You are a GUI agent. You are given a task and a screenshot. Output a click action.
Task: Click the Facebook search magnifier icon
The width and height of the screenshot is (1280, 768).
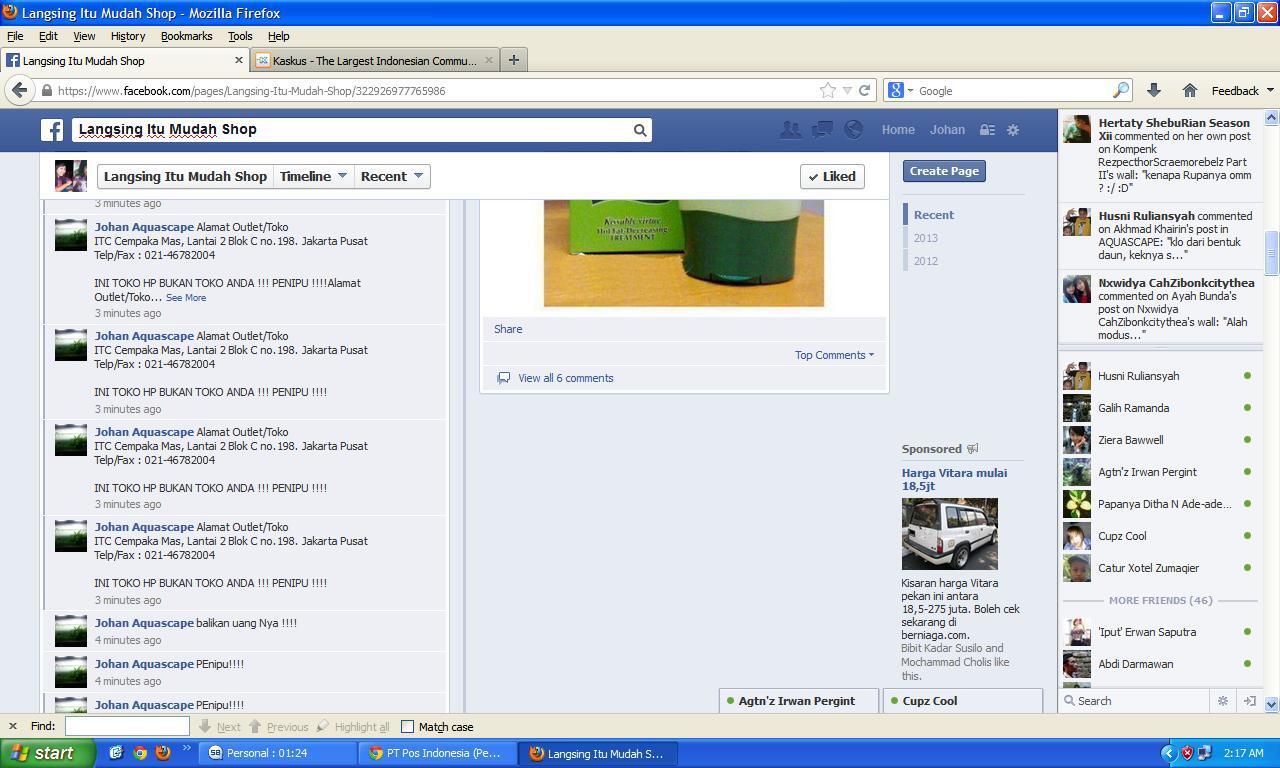(x=640, y=130)
